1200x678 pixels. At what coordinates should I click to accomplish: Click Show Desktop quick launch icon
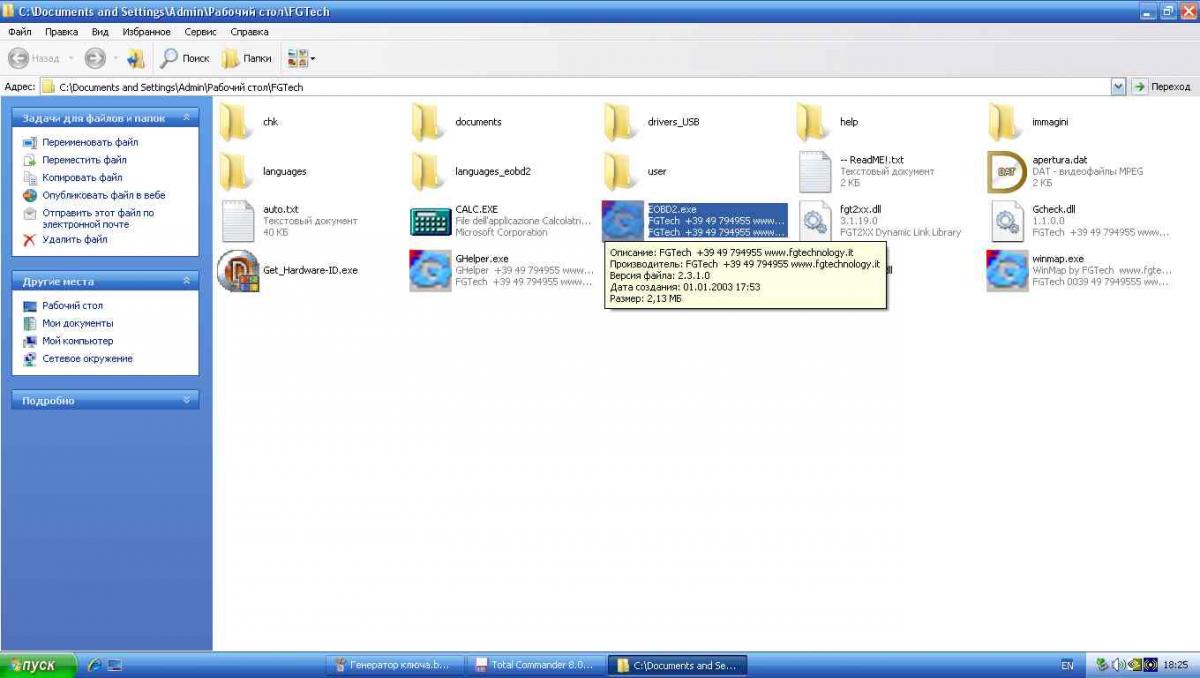pyautogui.click(x=115, y=665)
